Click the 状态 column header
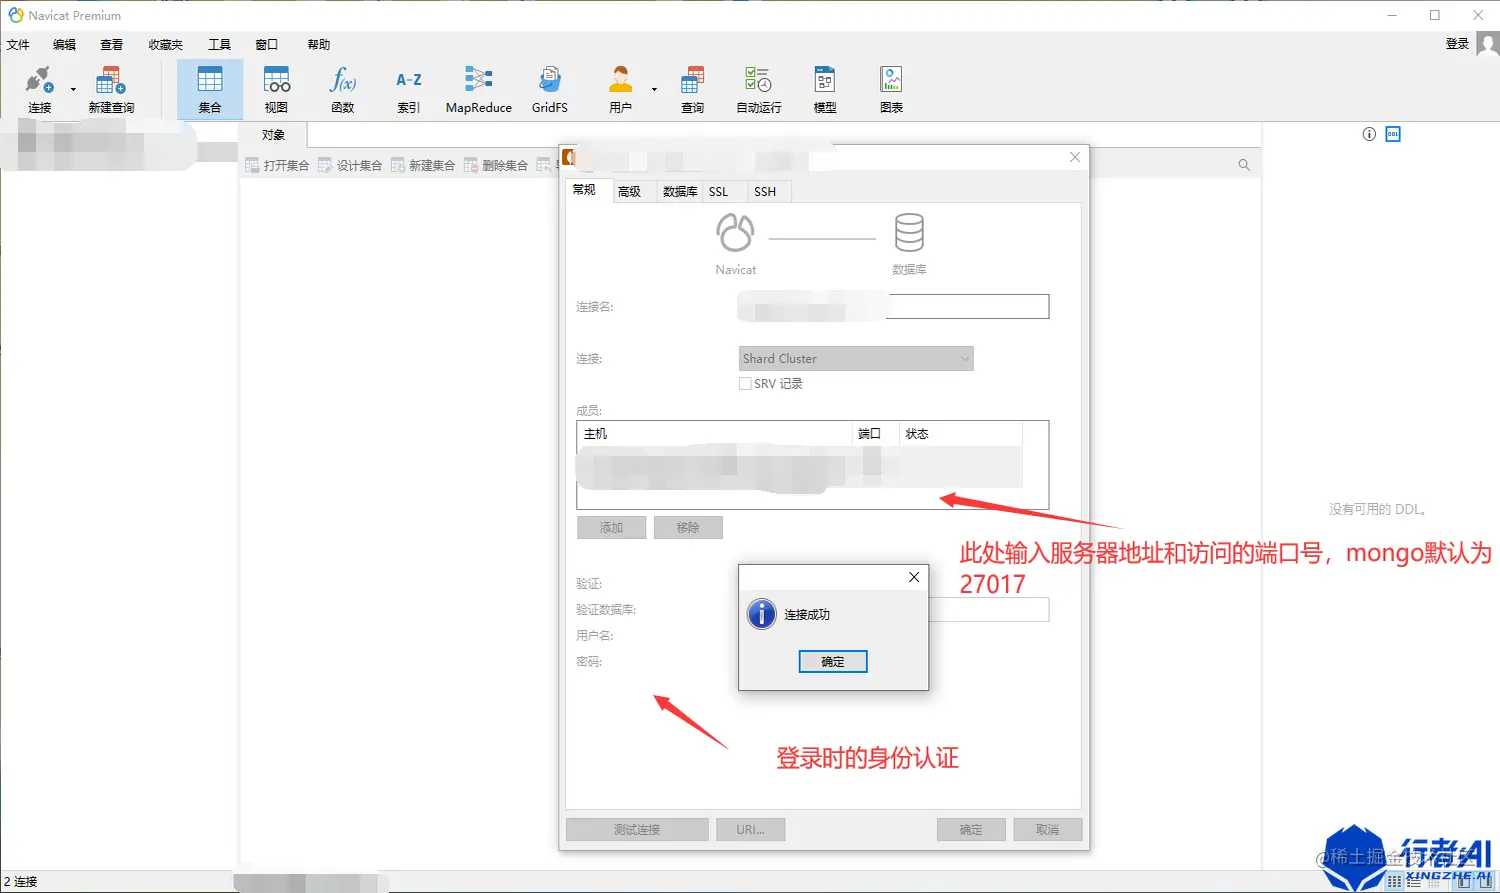Viewport: 1500px width, 893px height. 961,433
